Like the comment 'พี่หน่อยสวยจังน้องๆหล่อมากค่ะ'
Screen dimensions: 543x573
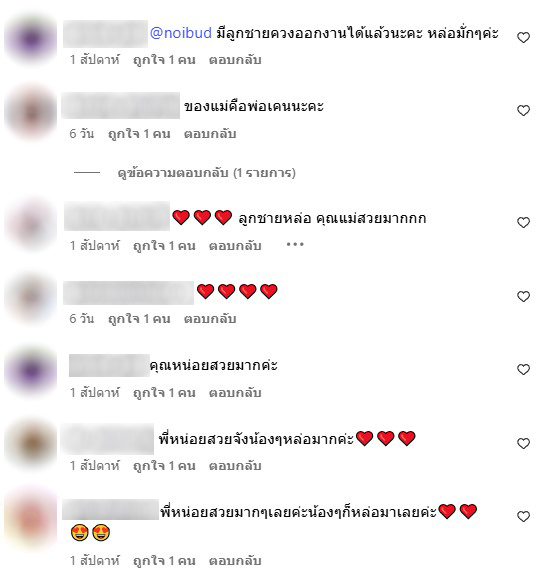(523, 443)
